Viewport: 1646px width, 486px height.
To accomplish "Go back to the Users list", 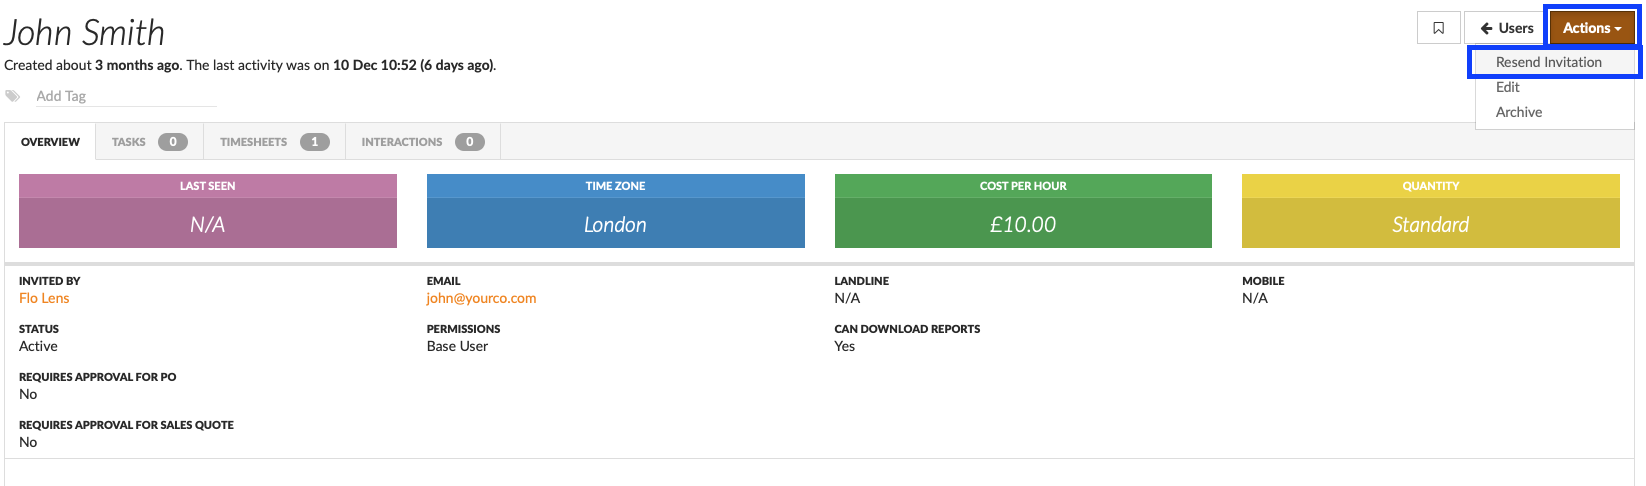I will (1506, 28).
